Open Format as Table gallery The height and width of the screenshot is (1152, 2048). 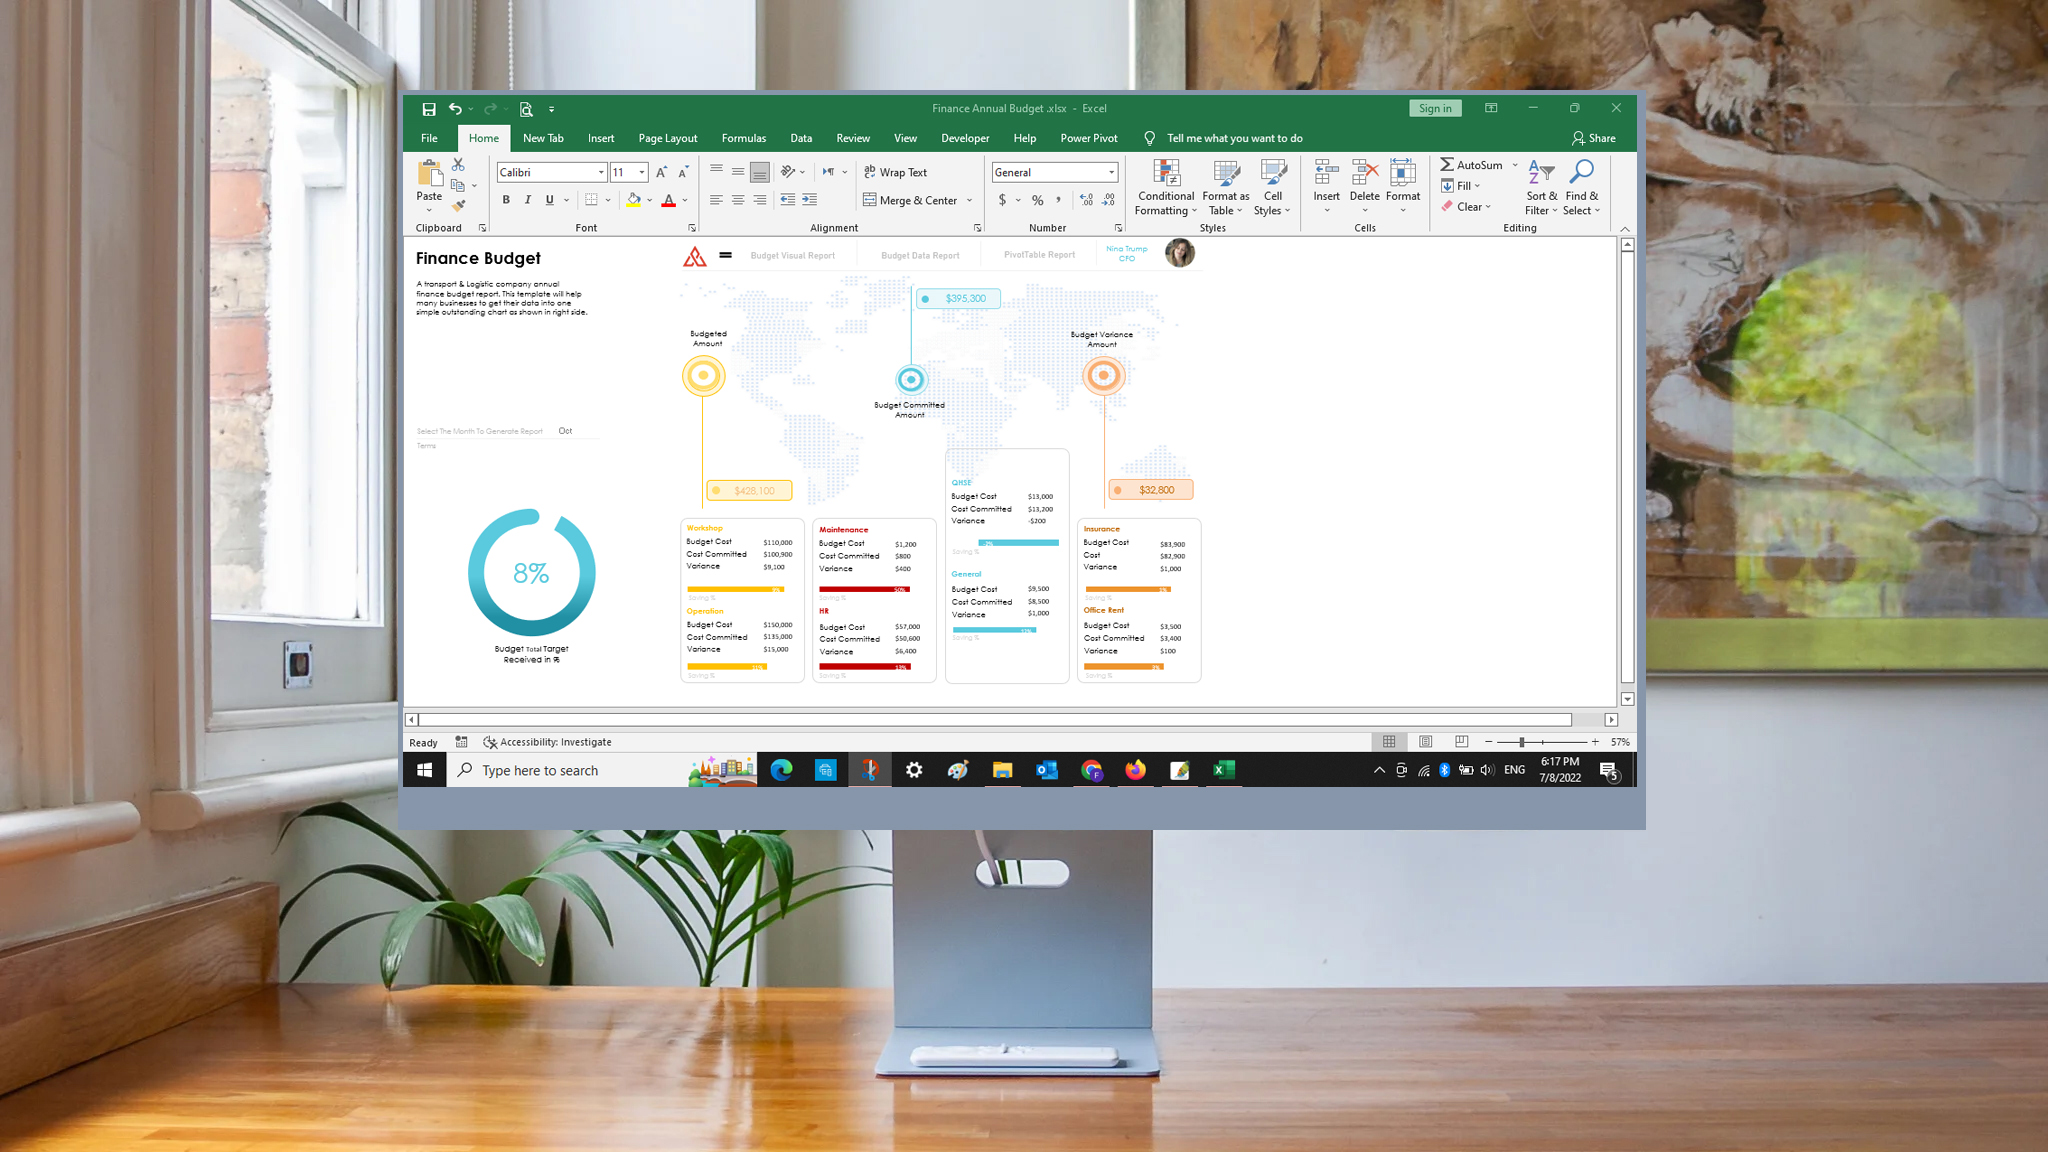coord(1226,187)
